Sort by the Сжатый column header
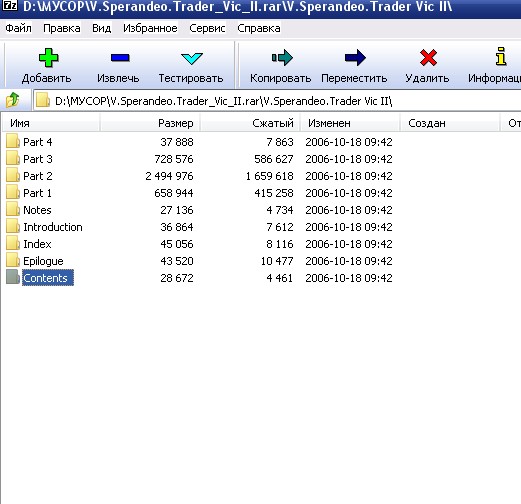The image size is (521, 504). (x=250, y=123)
